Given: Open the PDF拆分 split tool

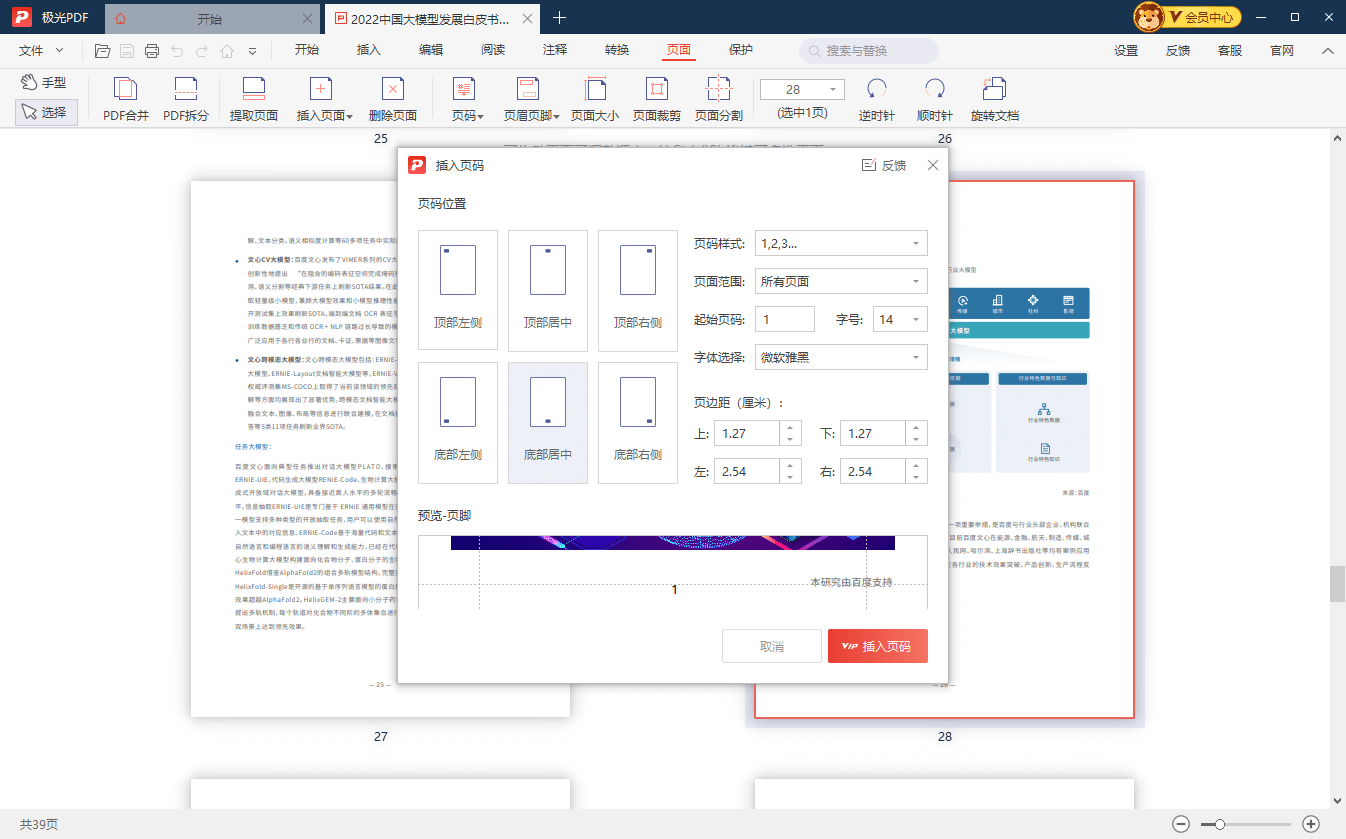Looking at the screenshot, I should 186,100.
